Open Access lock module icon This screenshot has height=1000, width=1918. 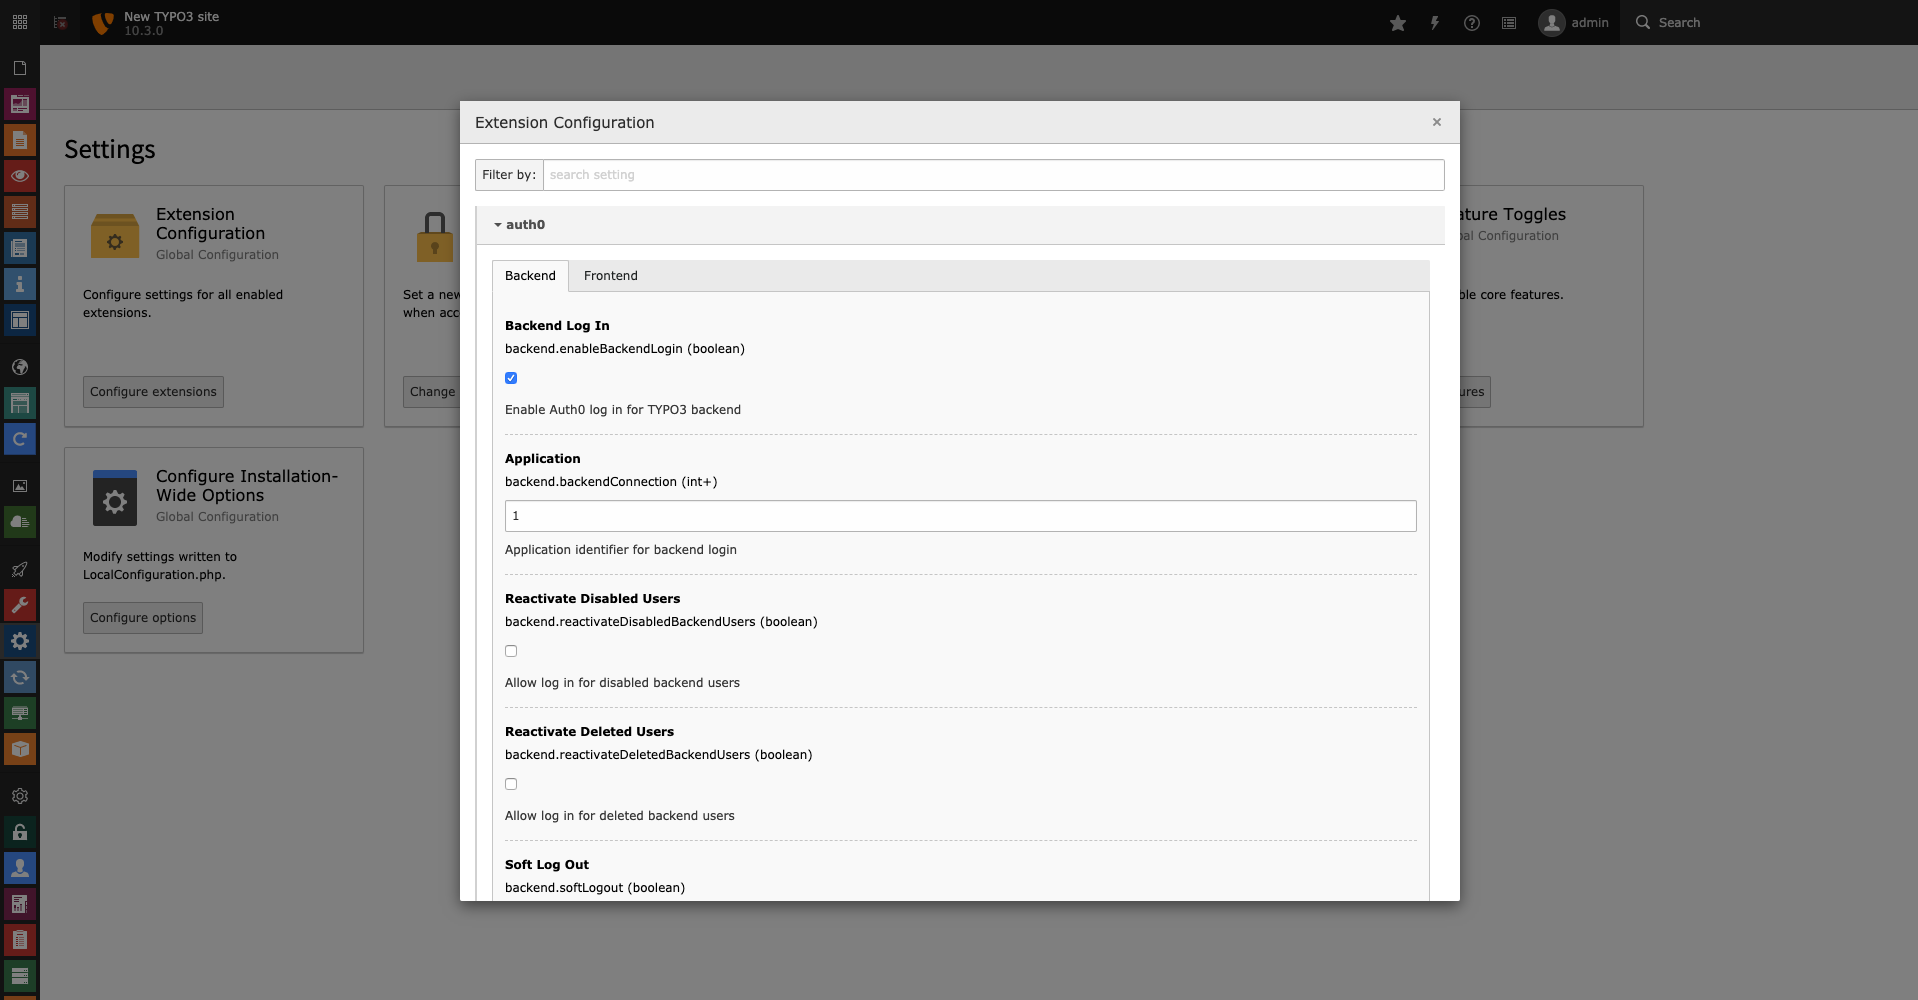pyautogui.click(x=20, y=832)
